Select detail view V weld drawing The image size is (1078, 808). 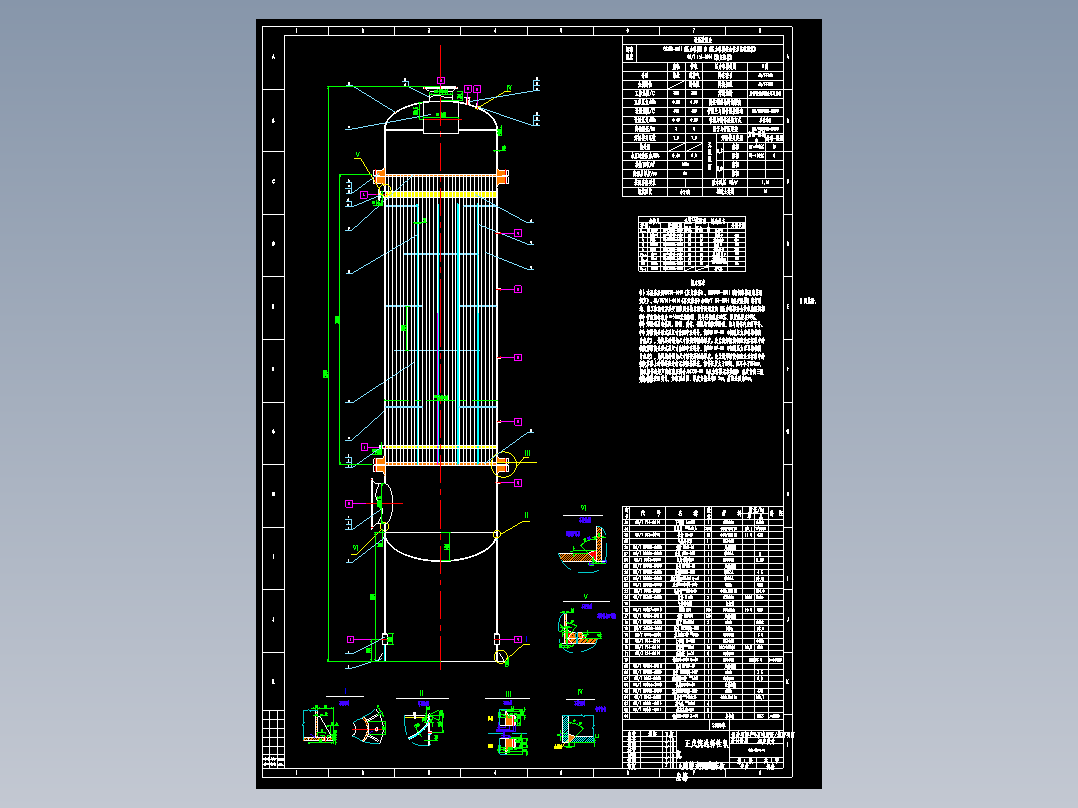pyautogui.click(x=582, y=631)
